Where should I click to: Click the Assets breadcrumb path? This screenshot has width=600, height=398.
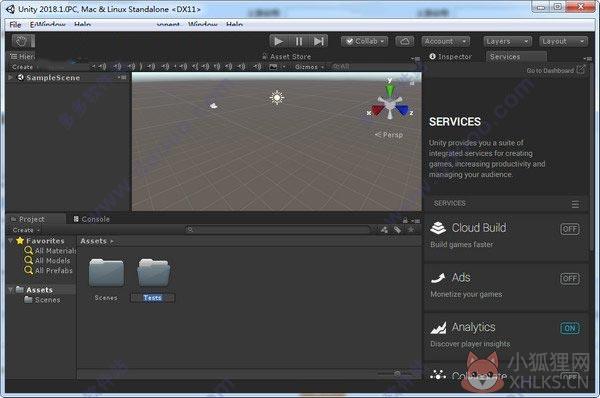click(x=94, y=241)
